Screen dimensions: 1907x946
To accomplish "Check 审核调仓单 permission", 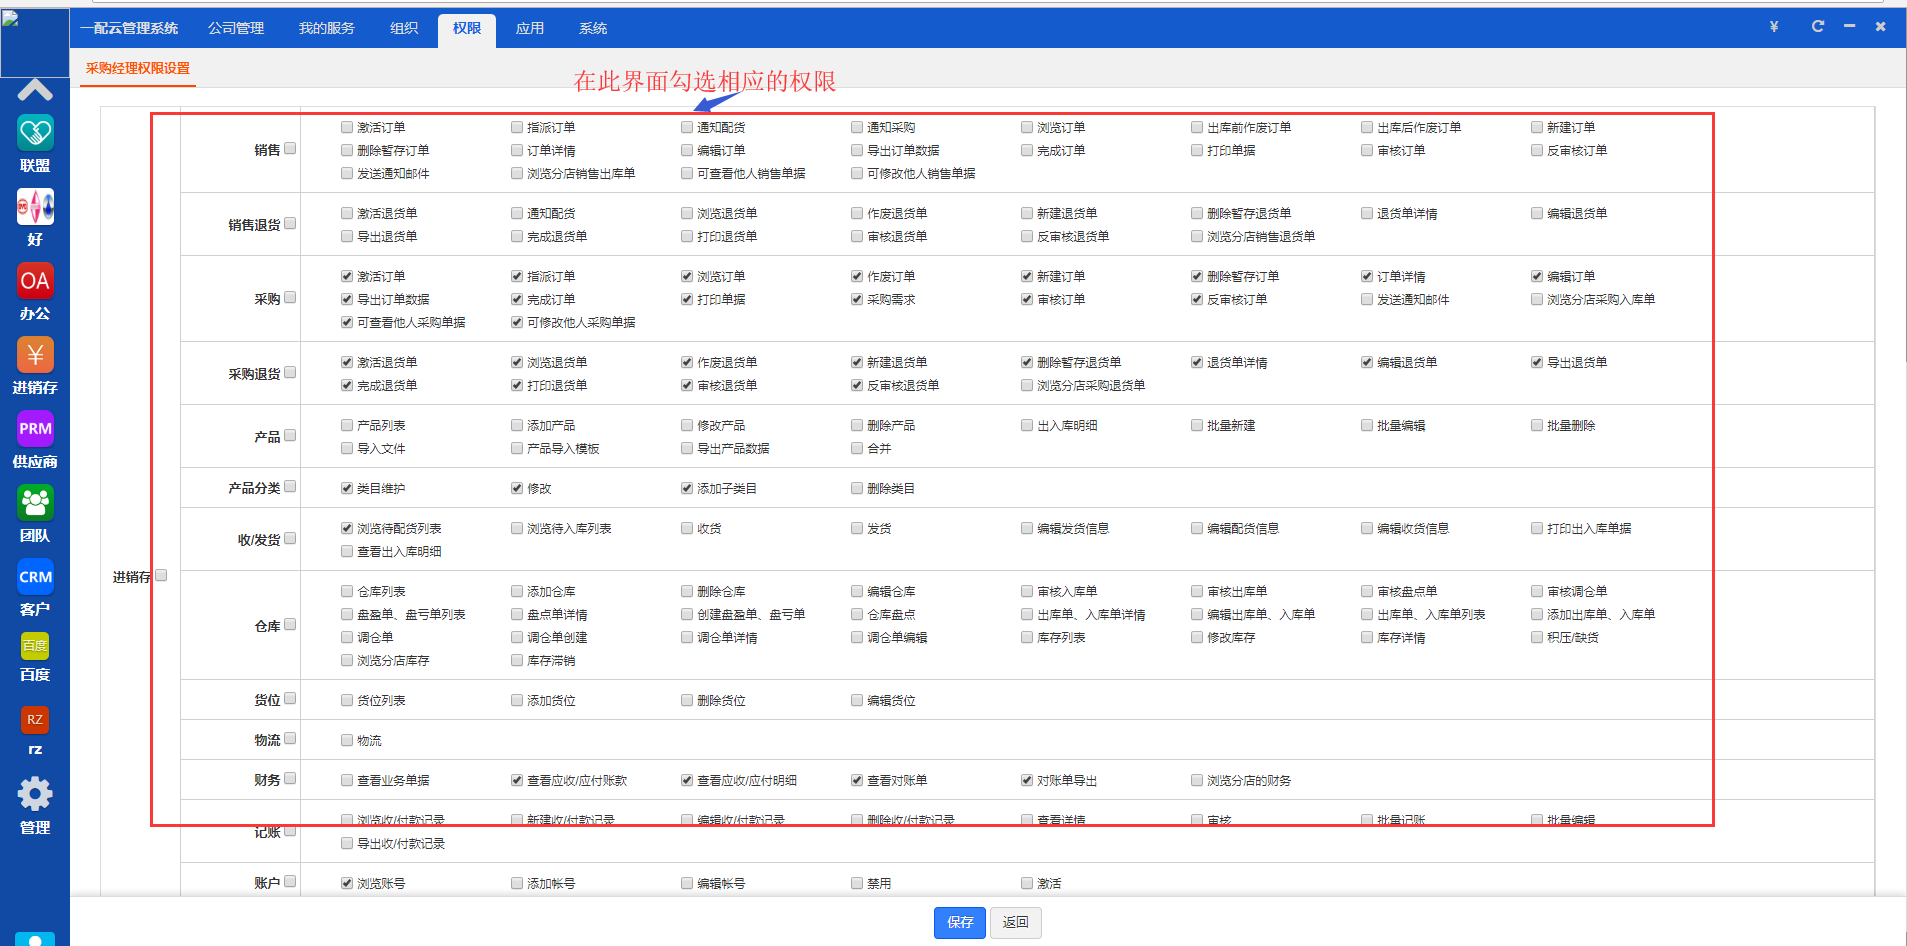I will [x=1537, y=591].
